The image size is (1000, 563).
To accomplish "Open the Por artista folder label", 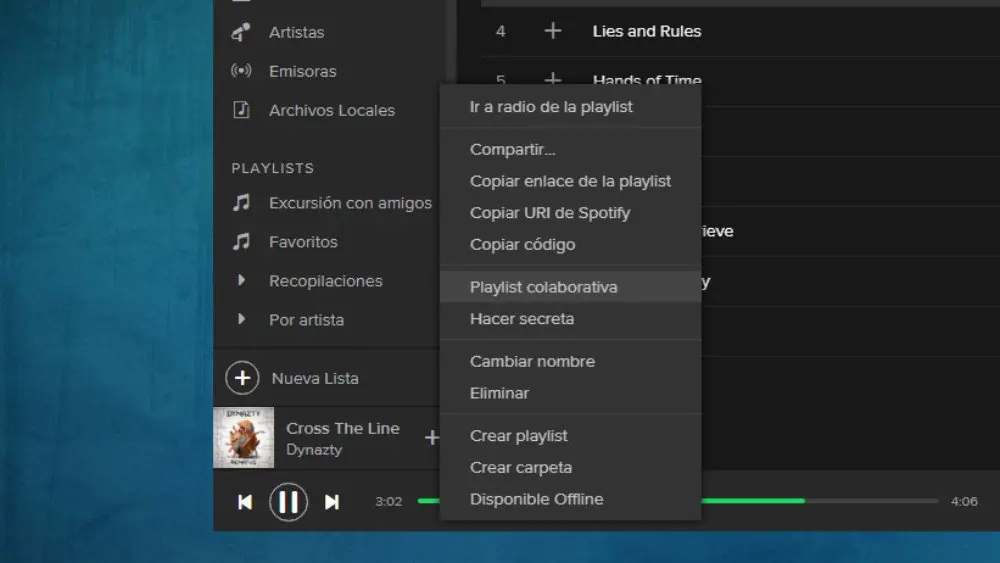I will [306, 319].
